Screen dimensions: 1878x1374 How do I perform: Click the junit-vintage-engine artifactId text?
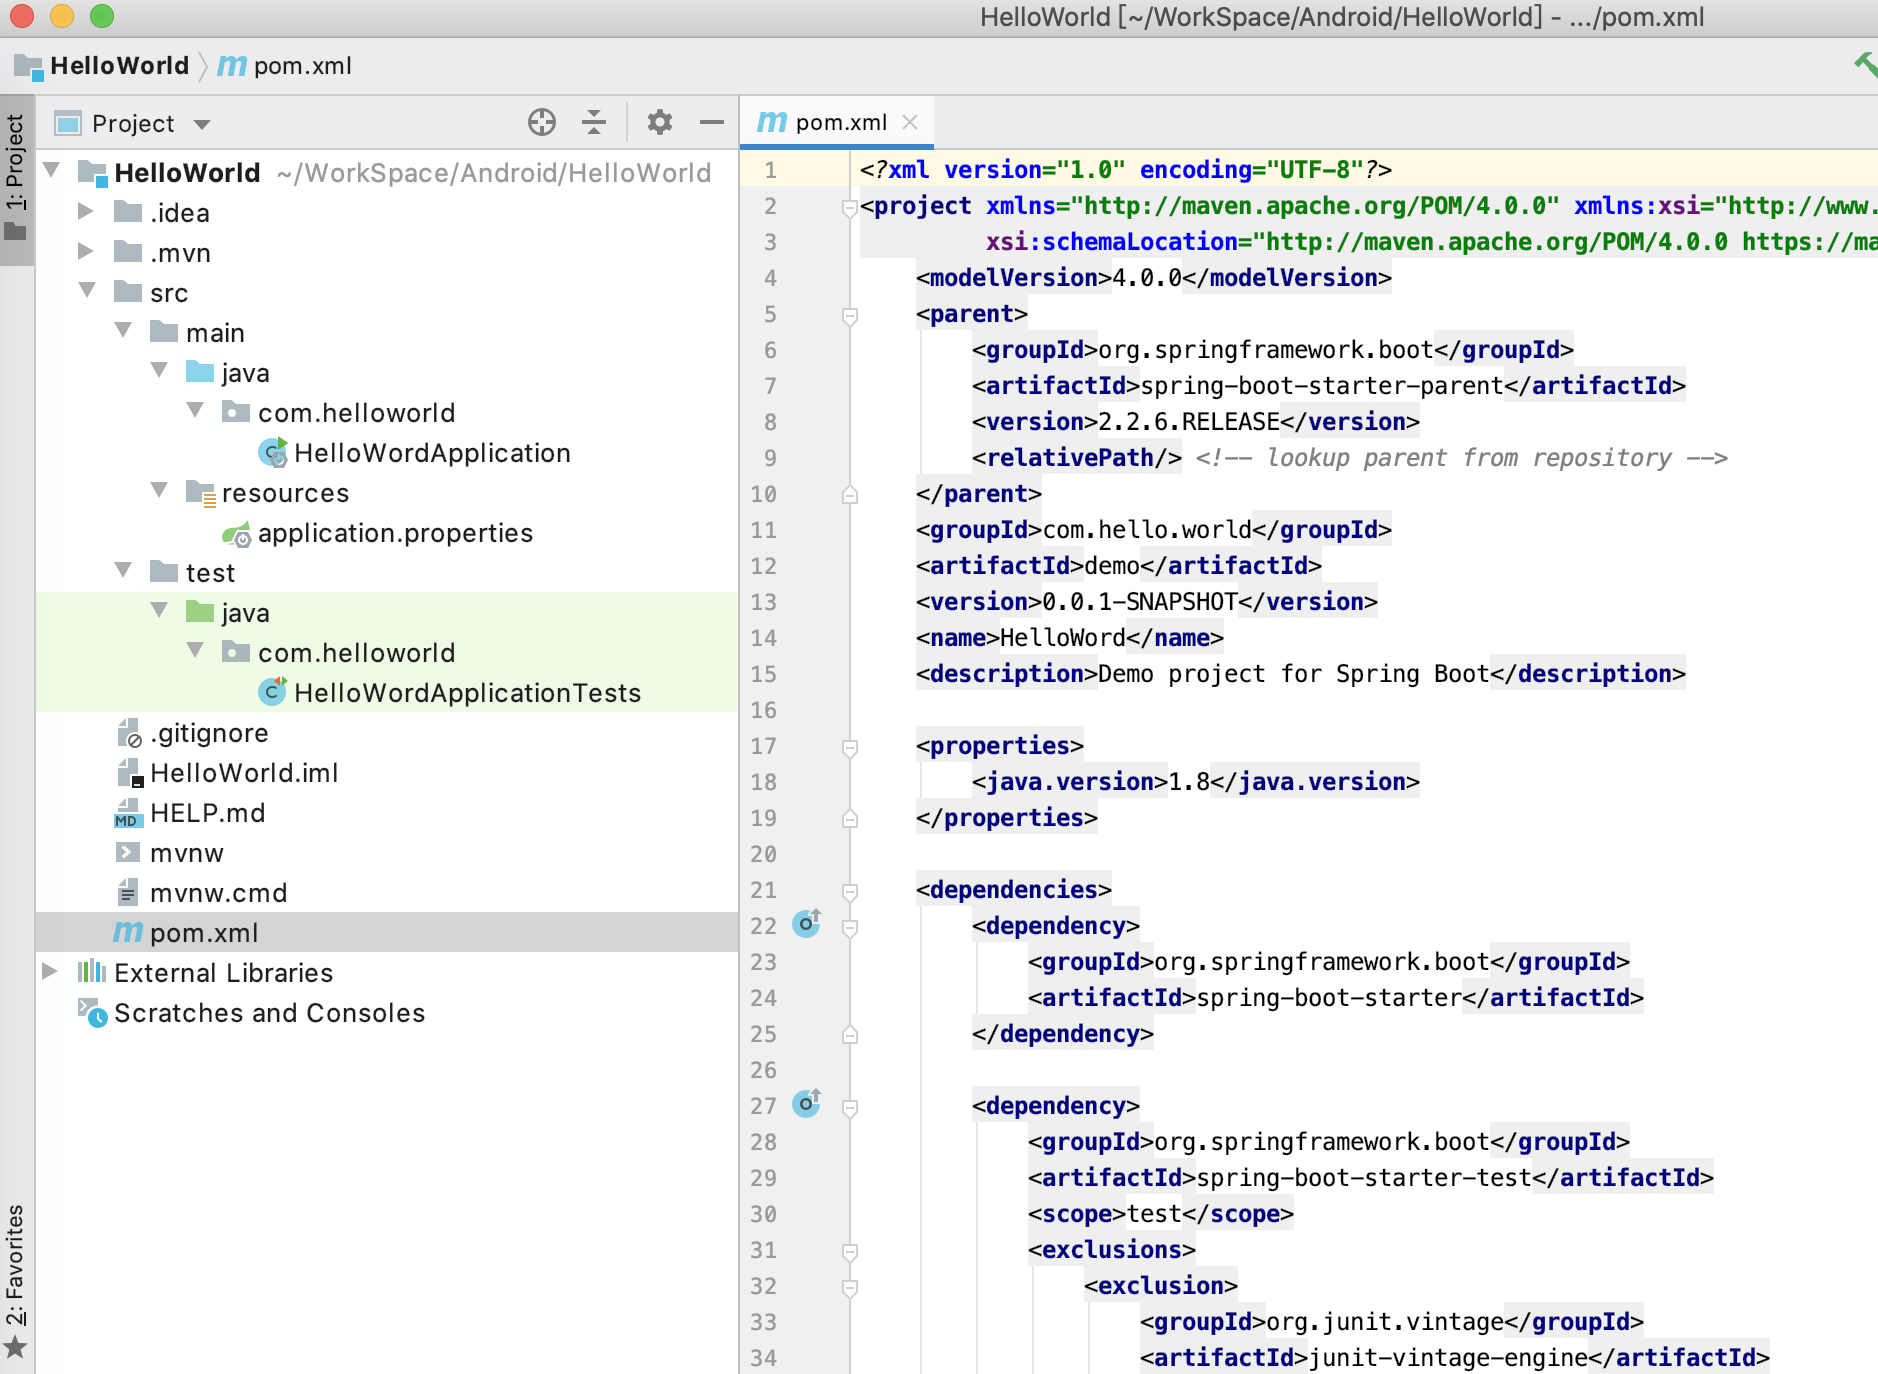[x=1448, y=1358]
